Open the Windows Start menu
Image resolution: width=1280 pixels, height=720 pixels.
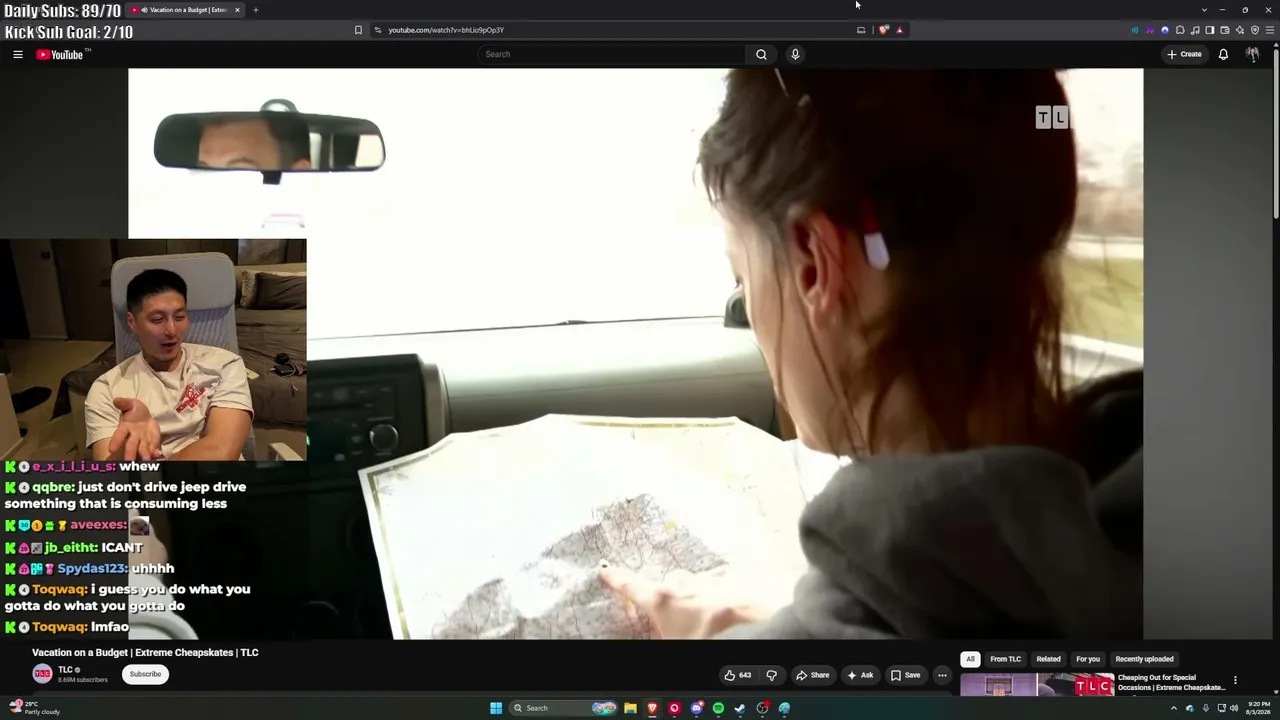496,708
